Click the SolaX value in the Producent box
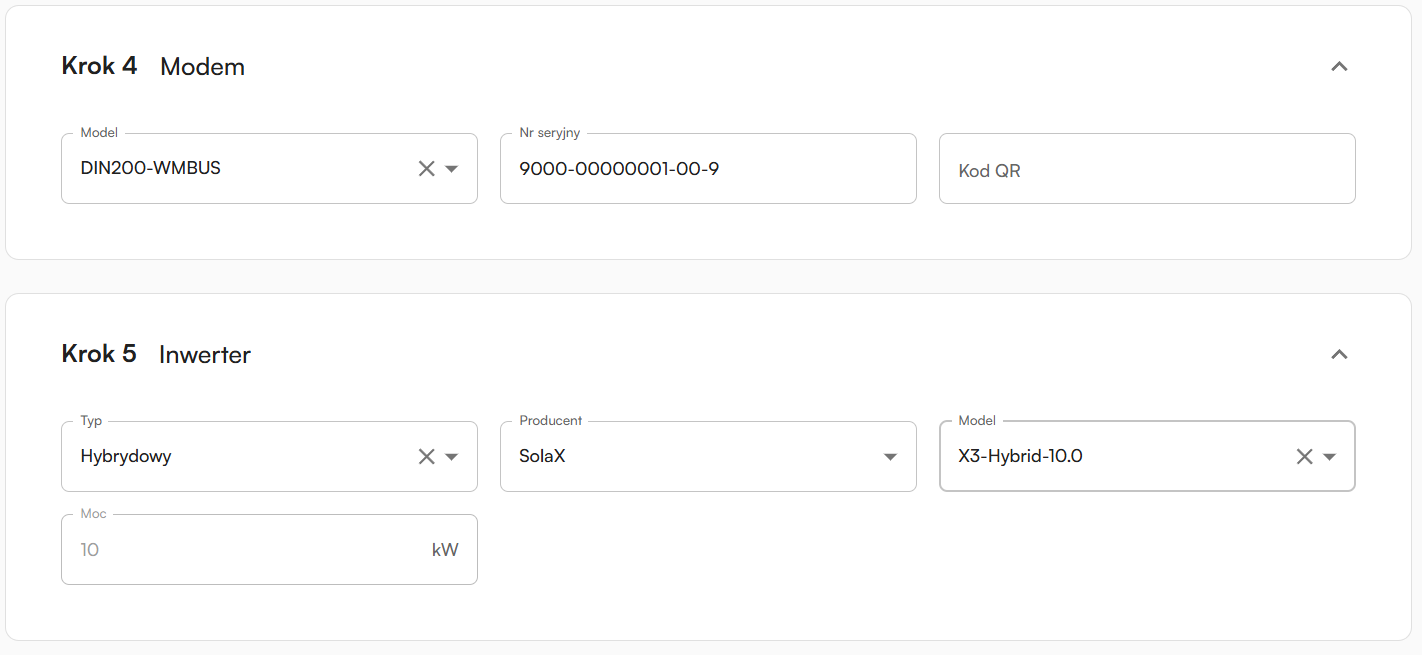The height and width of the screenshot is (655, 1422). tap(542, 456)
